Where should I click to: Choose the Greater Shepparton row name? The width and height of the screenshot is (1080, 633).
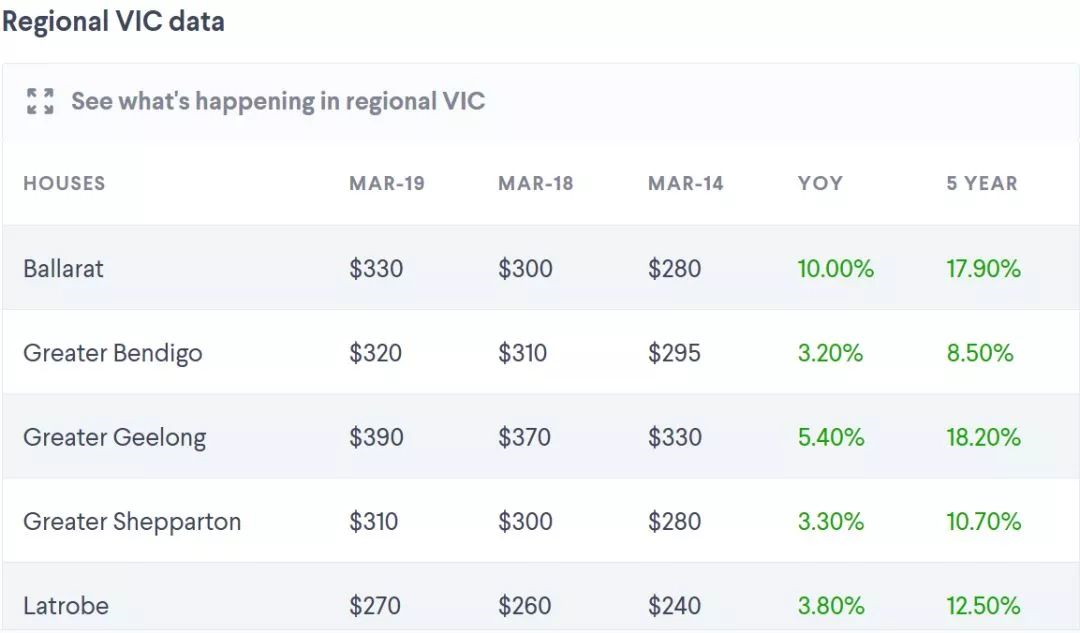132,521
